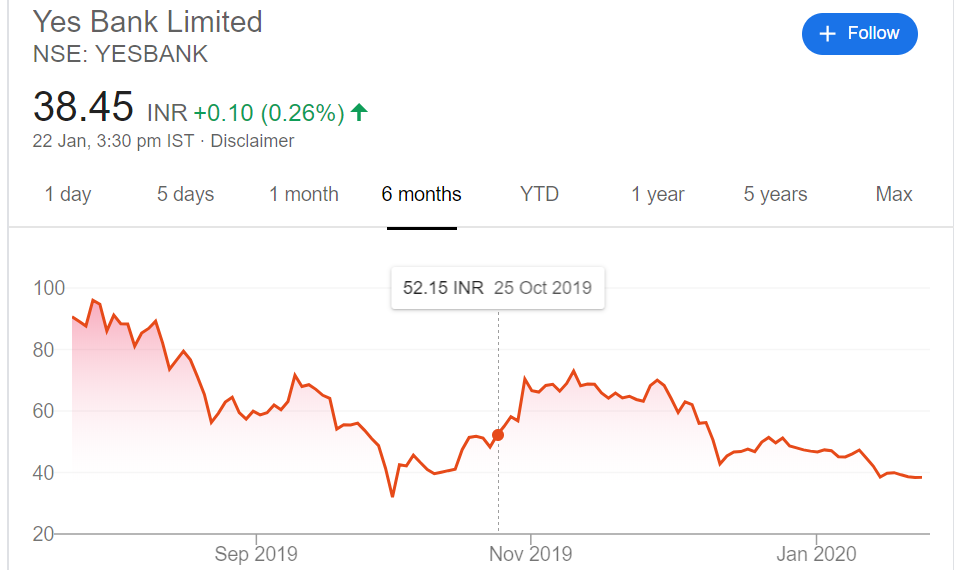
Task: Click the Jan 2020 axis label
Action: coord(816,554)
